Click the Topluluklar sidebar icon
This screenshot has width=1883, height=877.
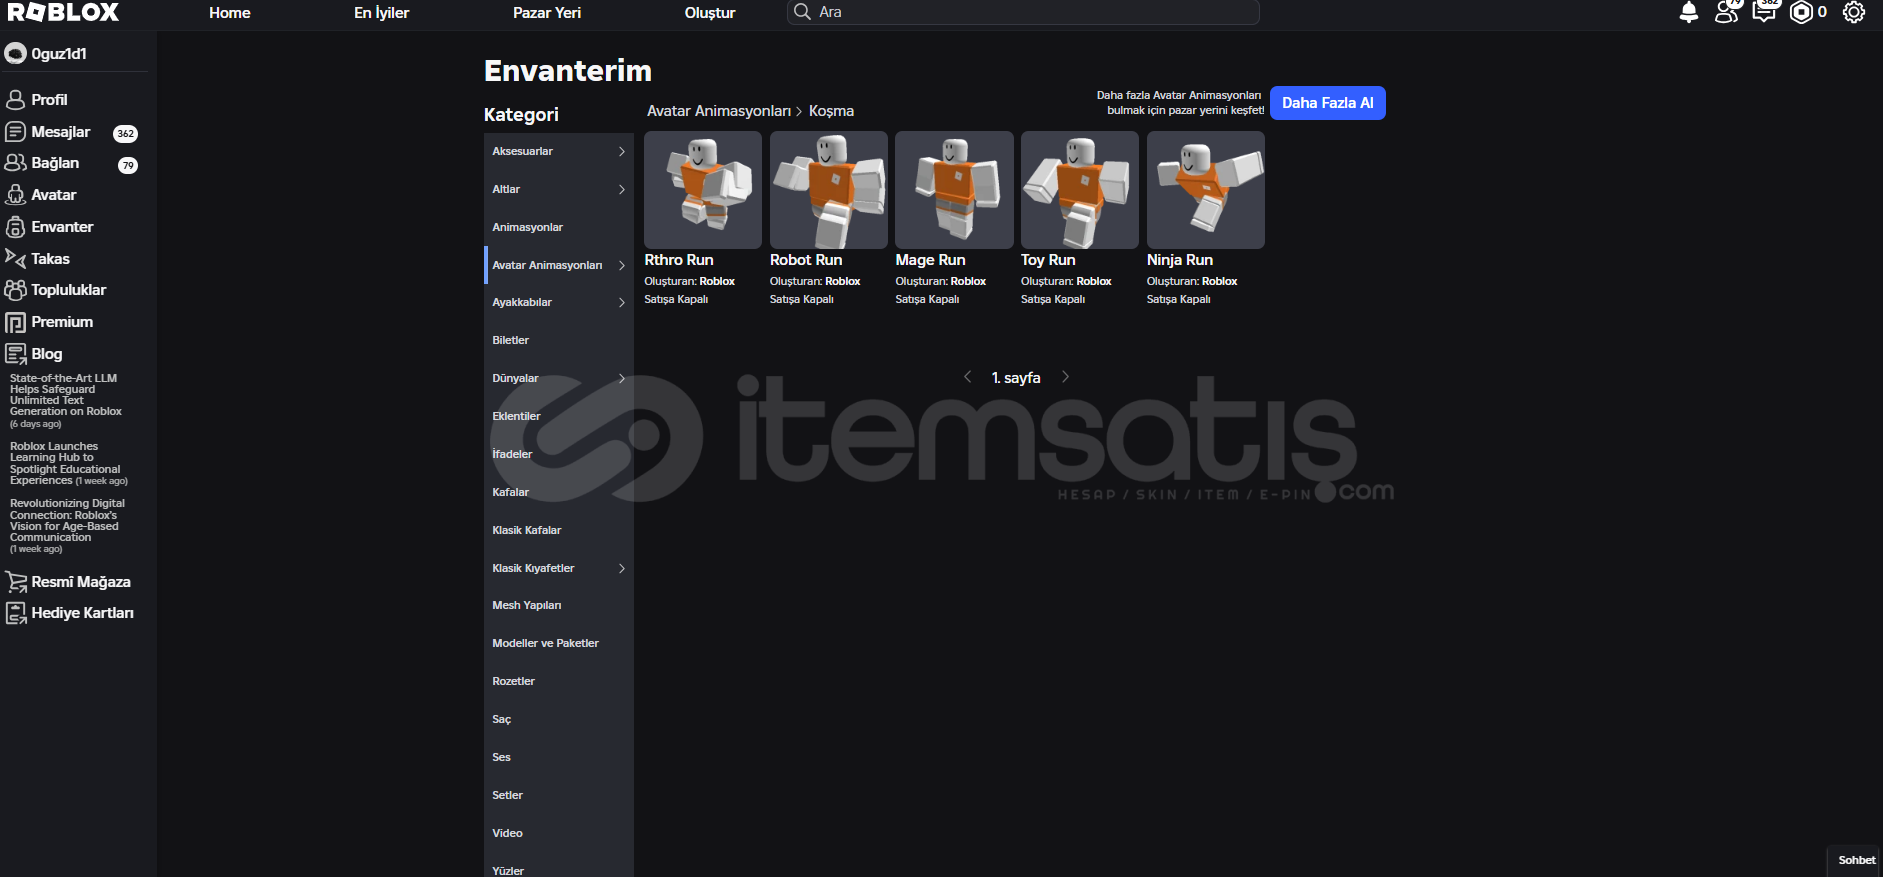coord(15,290)
